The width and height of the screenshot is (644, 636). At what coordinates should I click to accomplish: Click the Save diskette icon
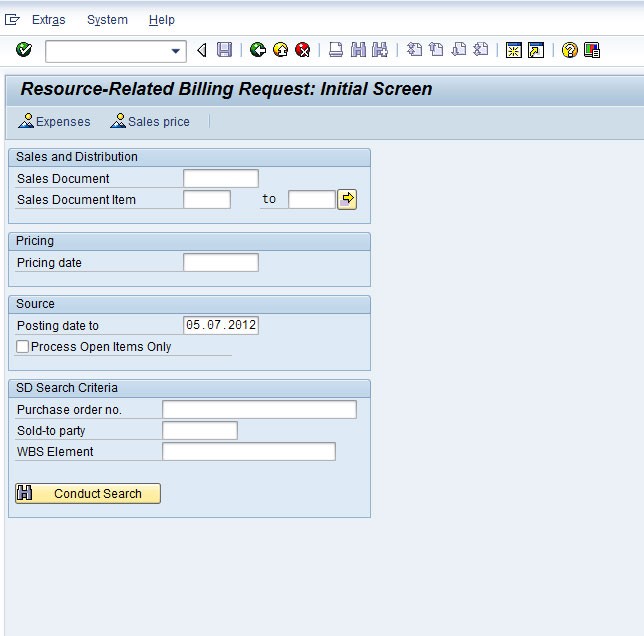(224, 50)
